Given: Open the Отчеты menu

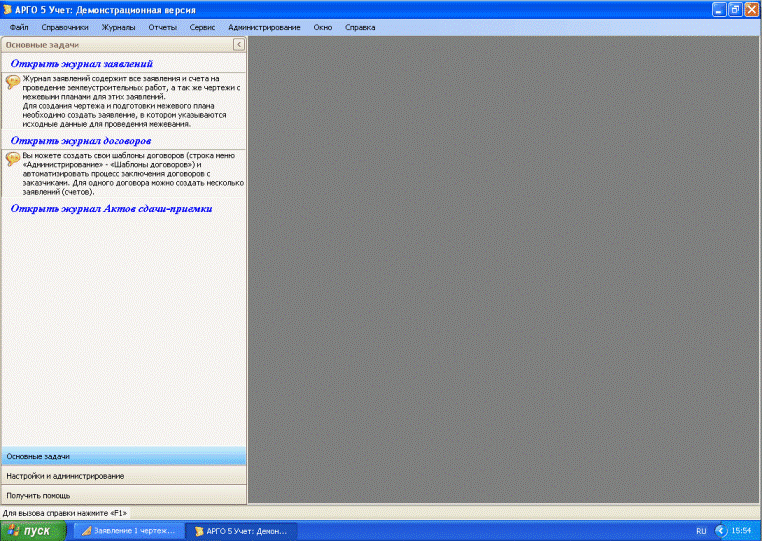Looking at the screenshot, I should 162,27.
